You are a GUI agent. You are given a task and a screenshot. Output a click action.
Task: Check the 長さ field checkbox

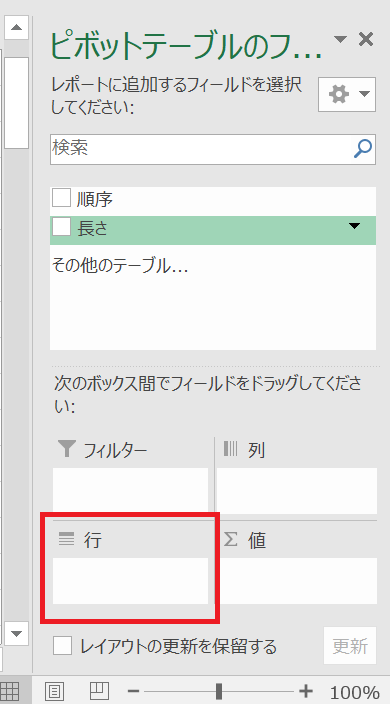pos(61,227)
